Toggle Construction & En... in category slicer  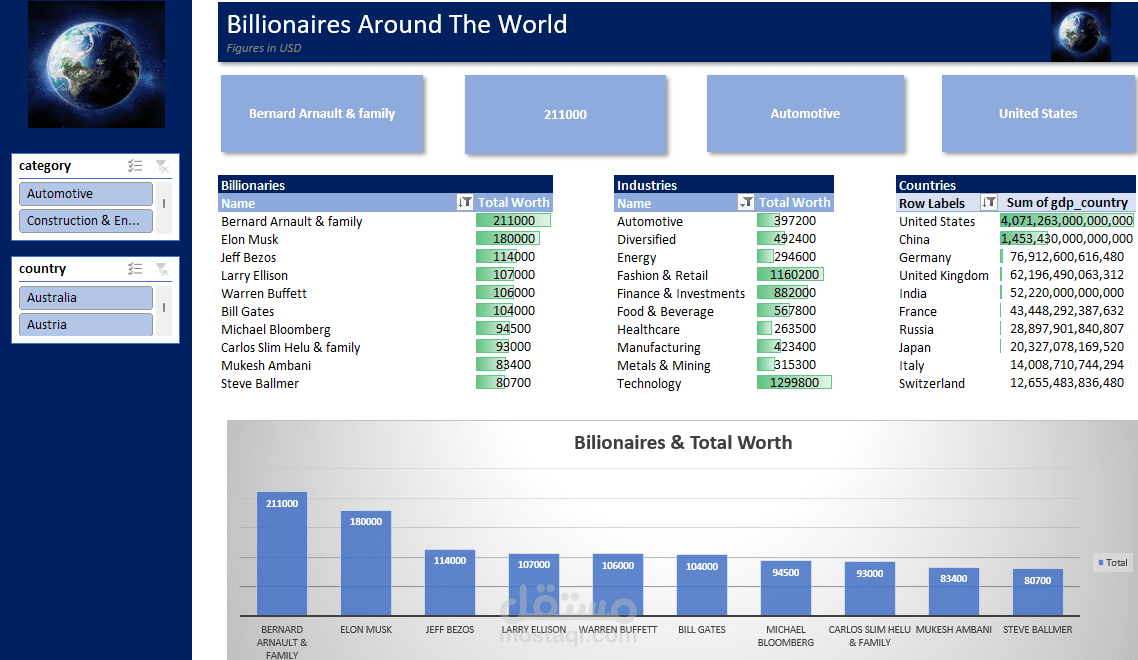point(85,220)
